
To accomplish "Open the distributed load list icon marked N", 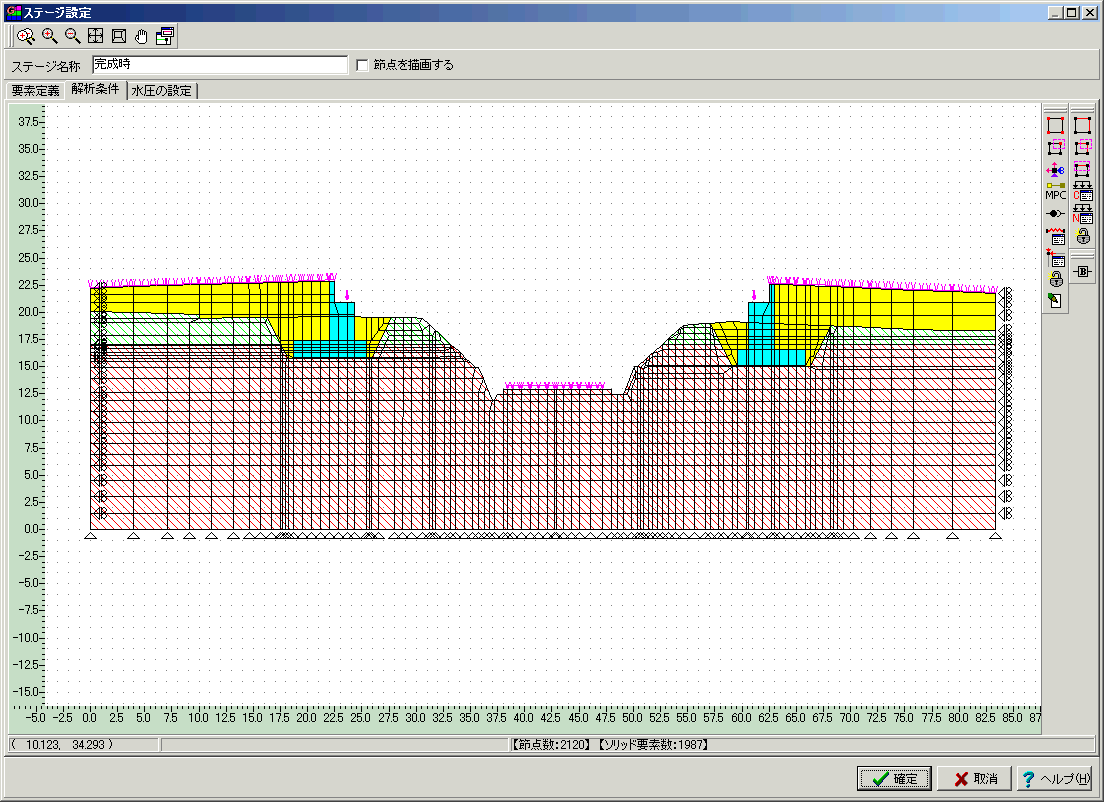I will click(1082, 213).
